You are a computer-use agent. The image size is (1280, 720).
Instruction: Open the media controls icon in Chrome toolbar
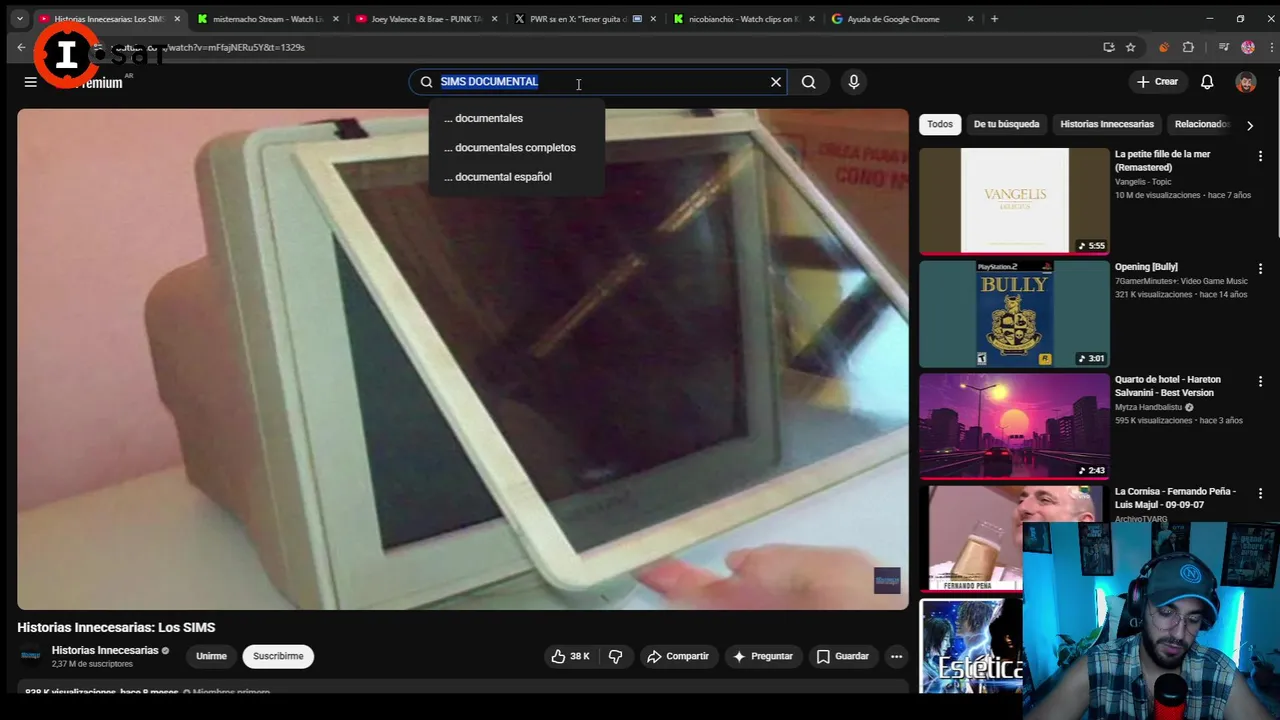(x=1223, y=47)
